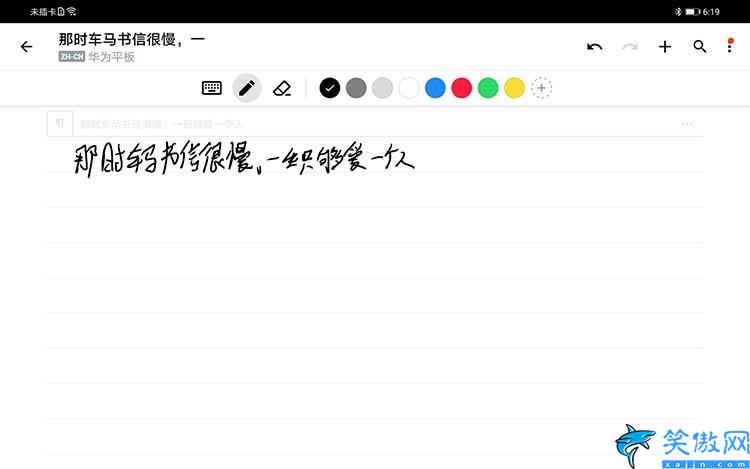Choose the red pen color
This screenshot has width=750, height=469.
462,88
